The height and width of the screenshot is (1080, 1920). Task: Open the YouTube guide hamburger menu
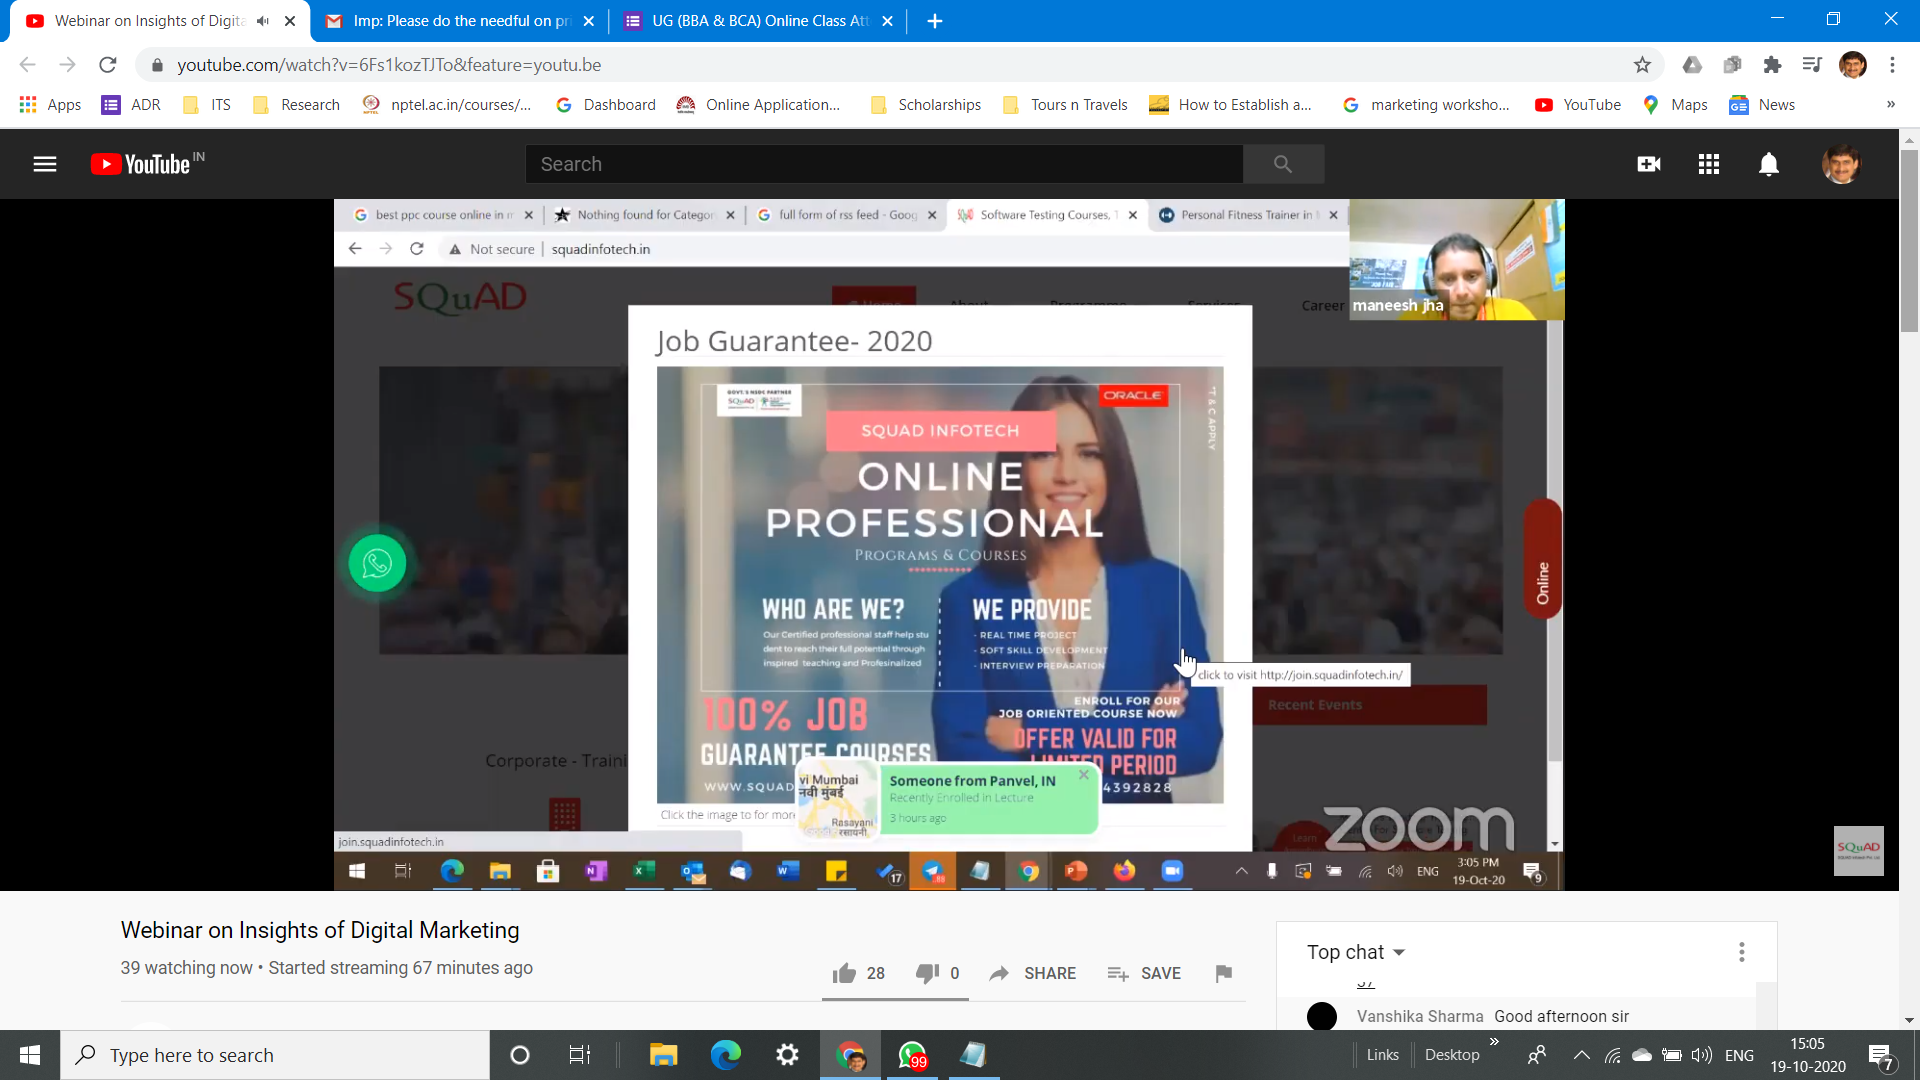tap(45, 164)
